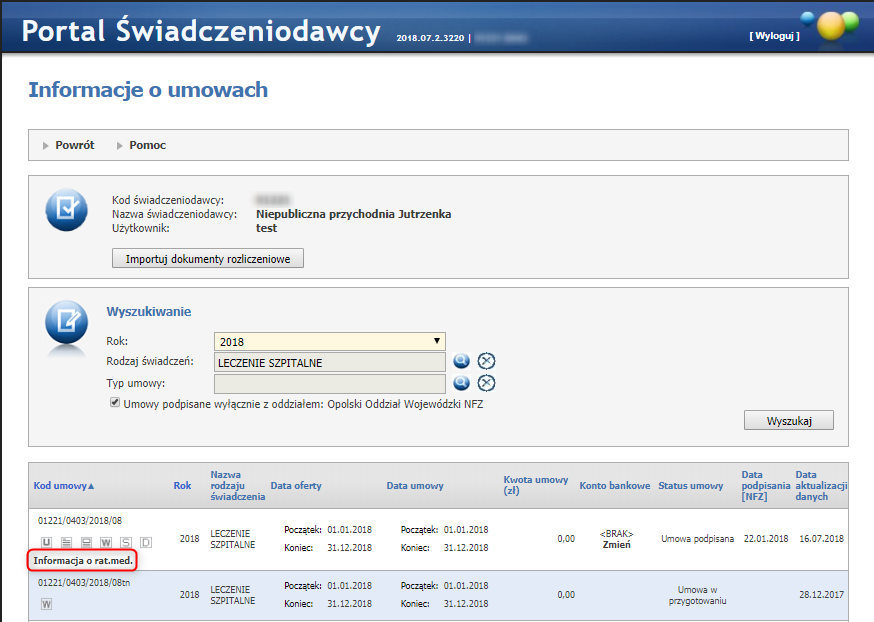Click the U icon under contract 01221/0403/2018/08
The height and width of the screenshot is (622, 874).
pos(45,542)
